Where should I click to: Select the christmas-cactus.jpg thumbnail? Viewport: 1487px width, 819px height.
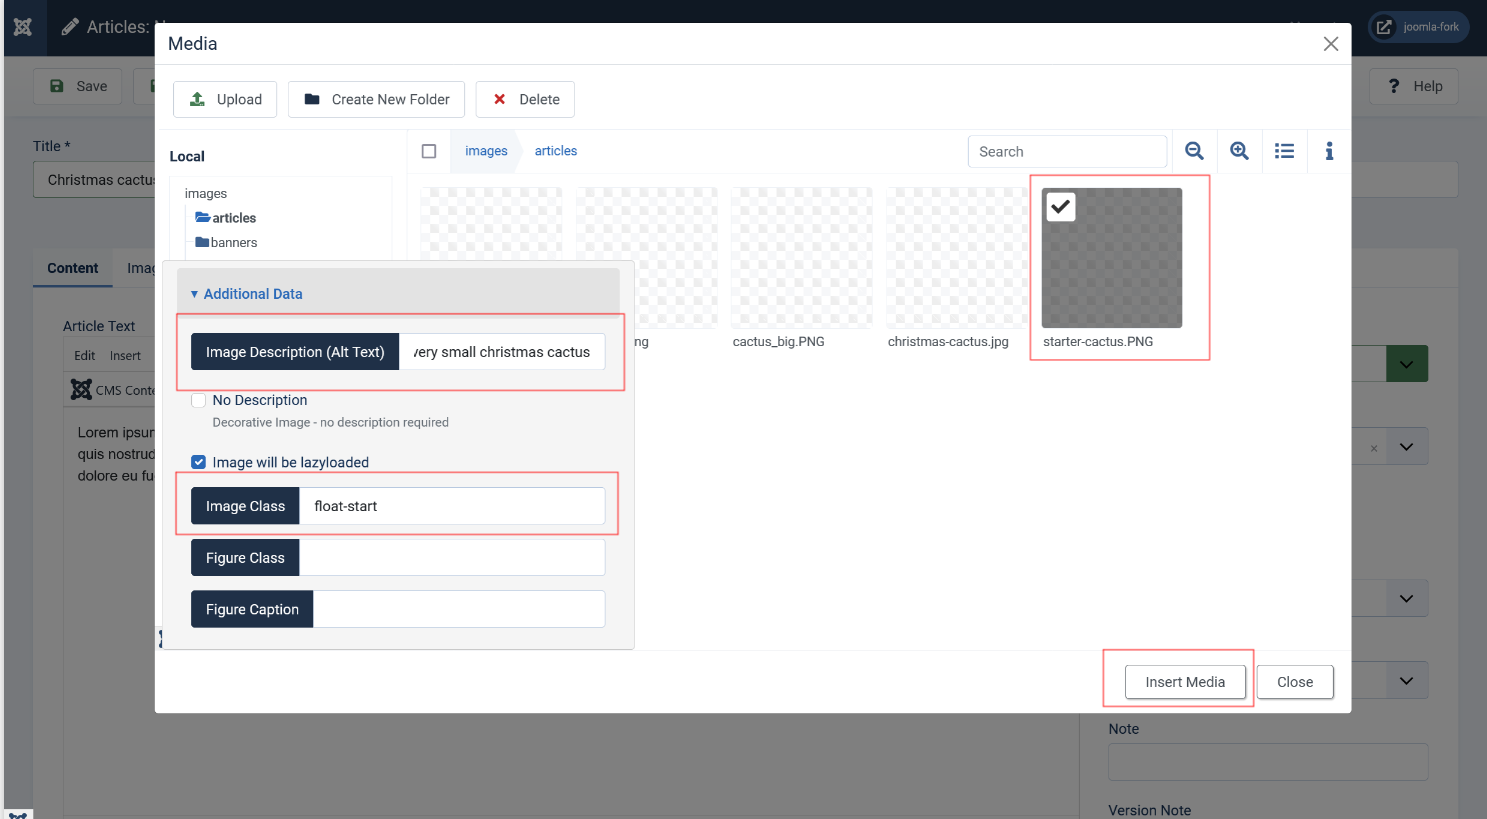[x=956, y=258]
